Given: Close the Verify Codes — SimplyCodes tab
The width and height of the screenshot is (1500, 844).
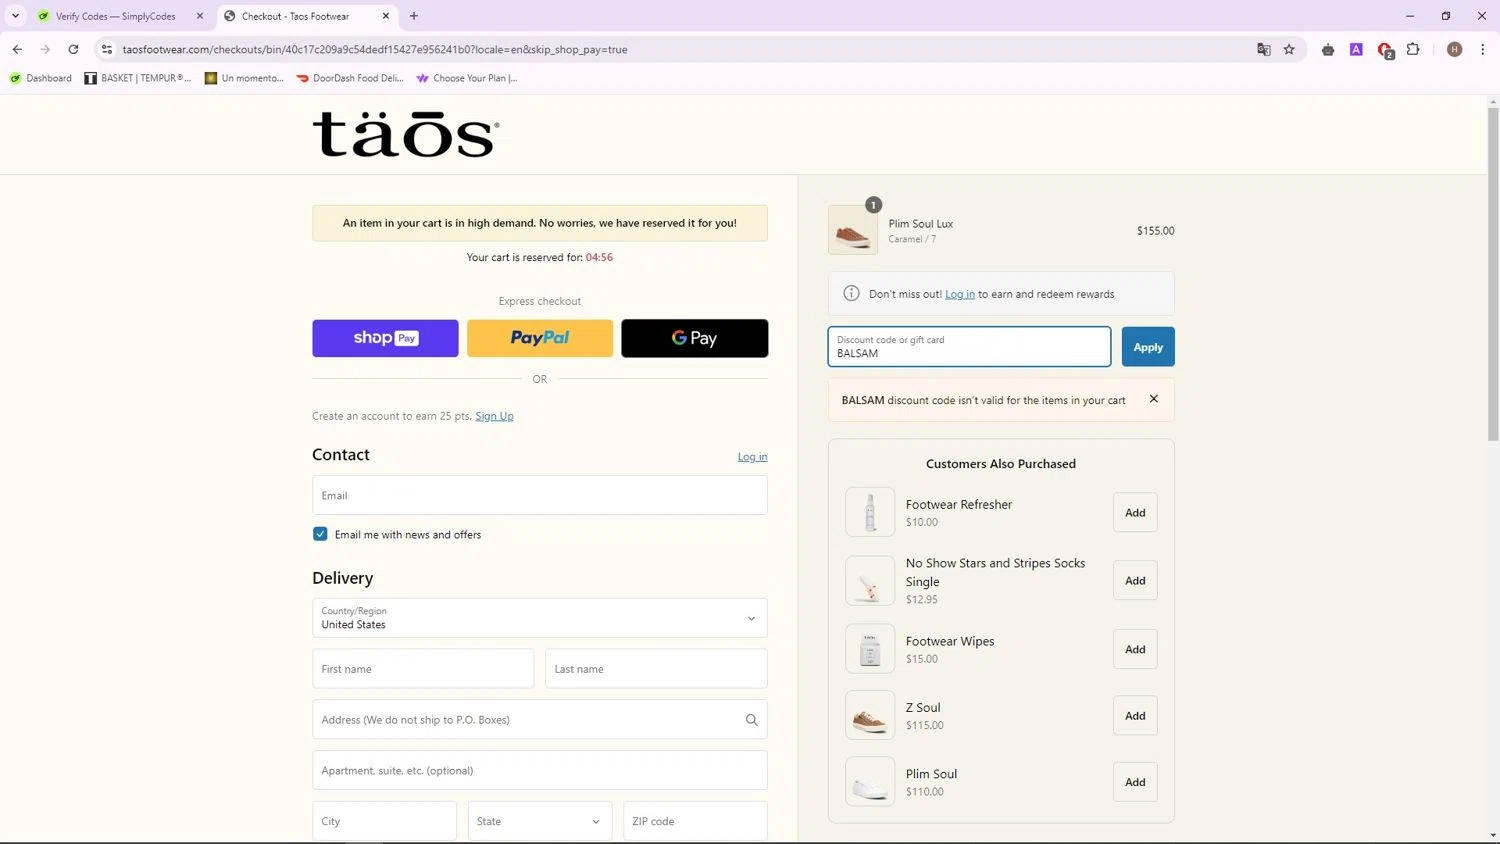Looking at the screenshot, I should [x=200, y=16].
